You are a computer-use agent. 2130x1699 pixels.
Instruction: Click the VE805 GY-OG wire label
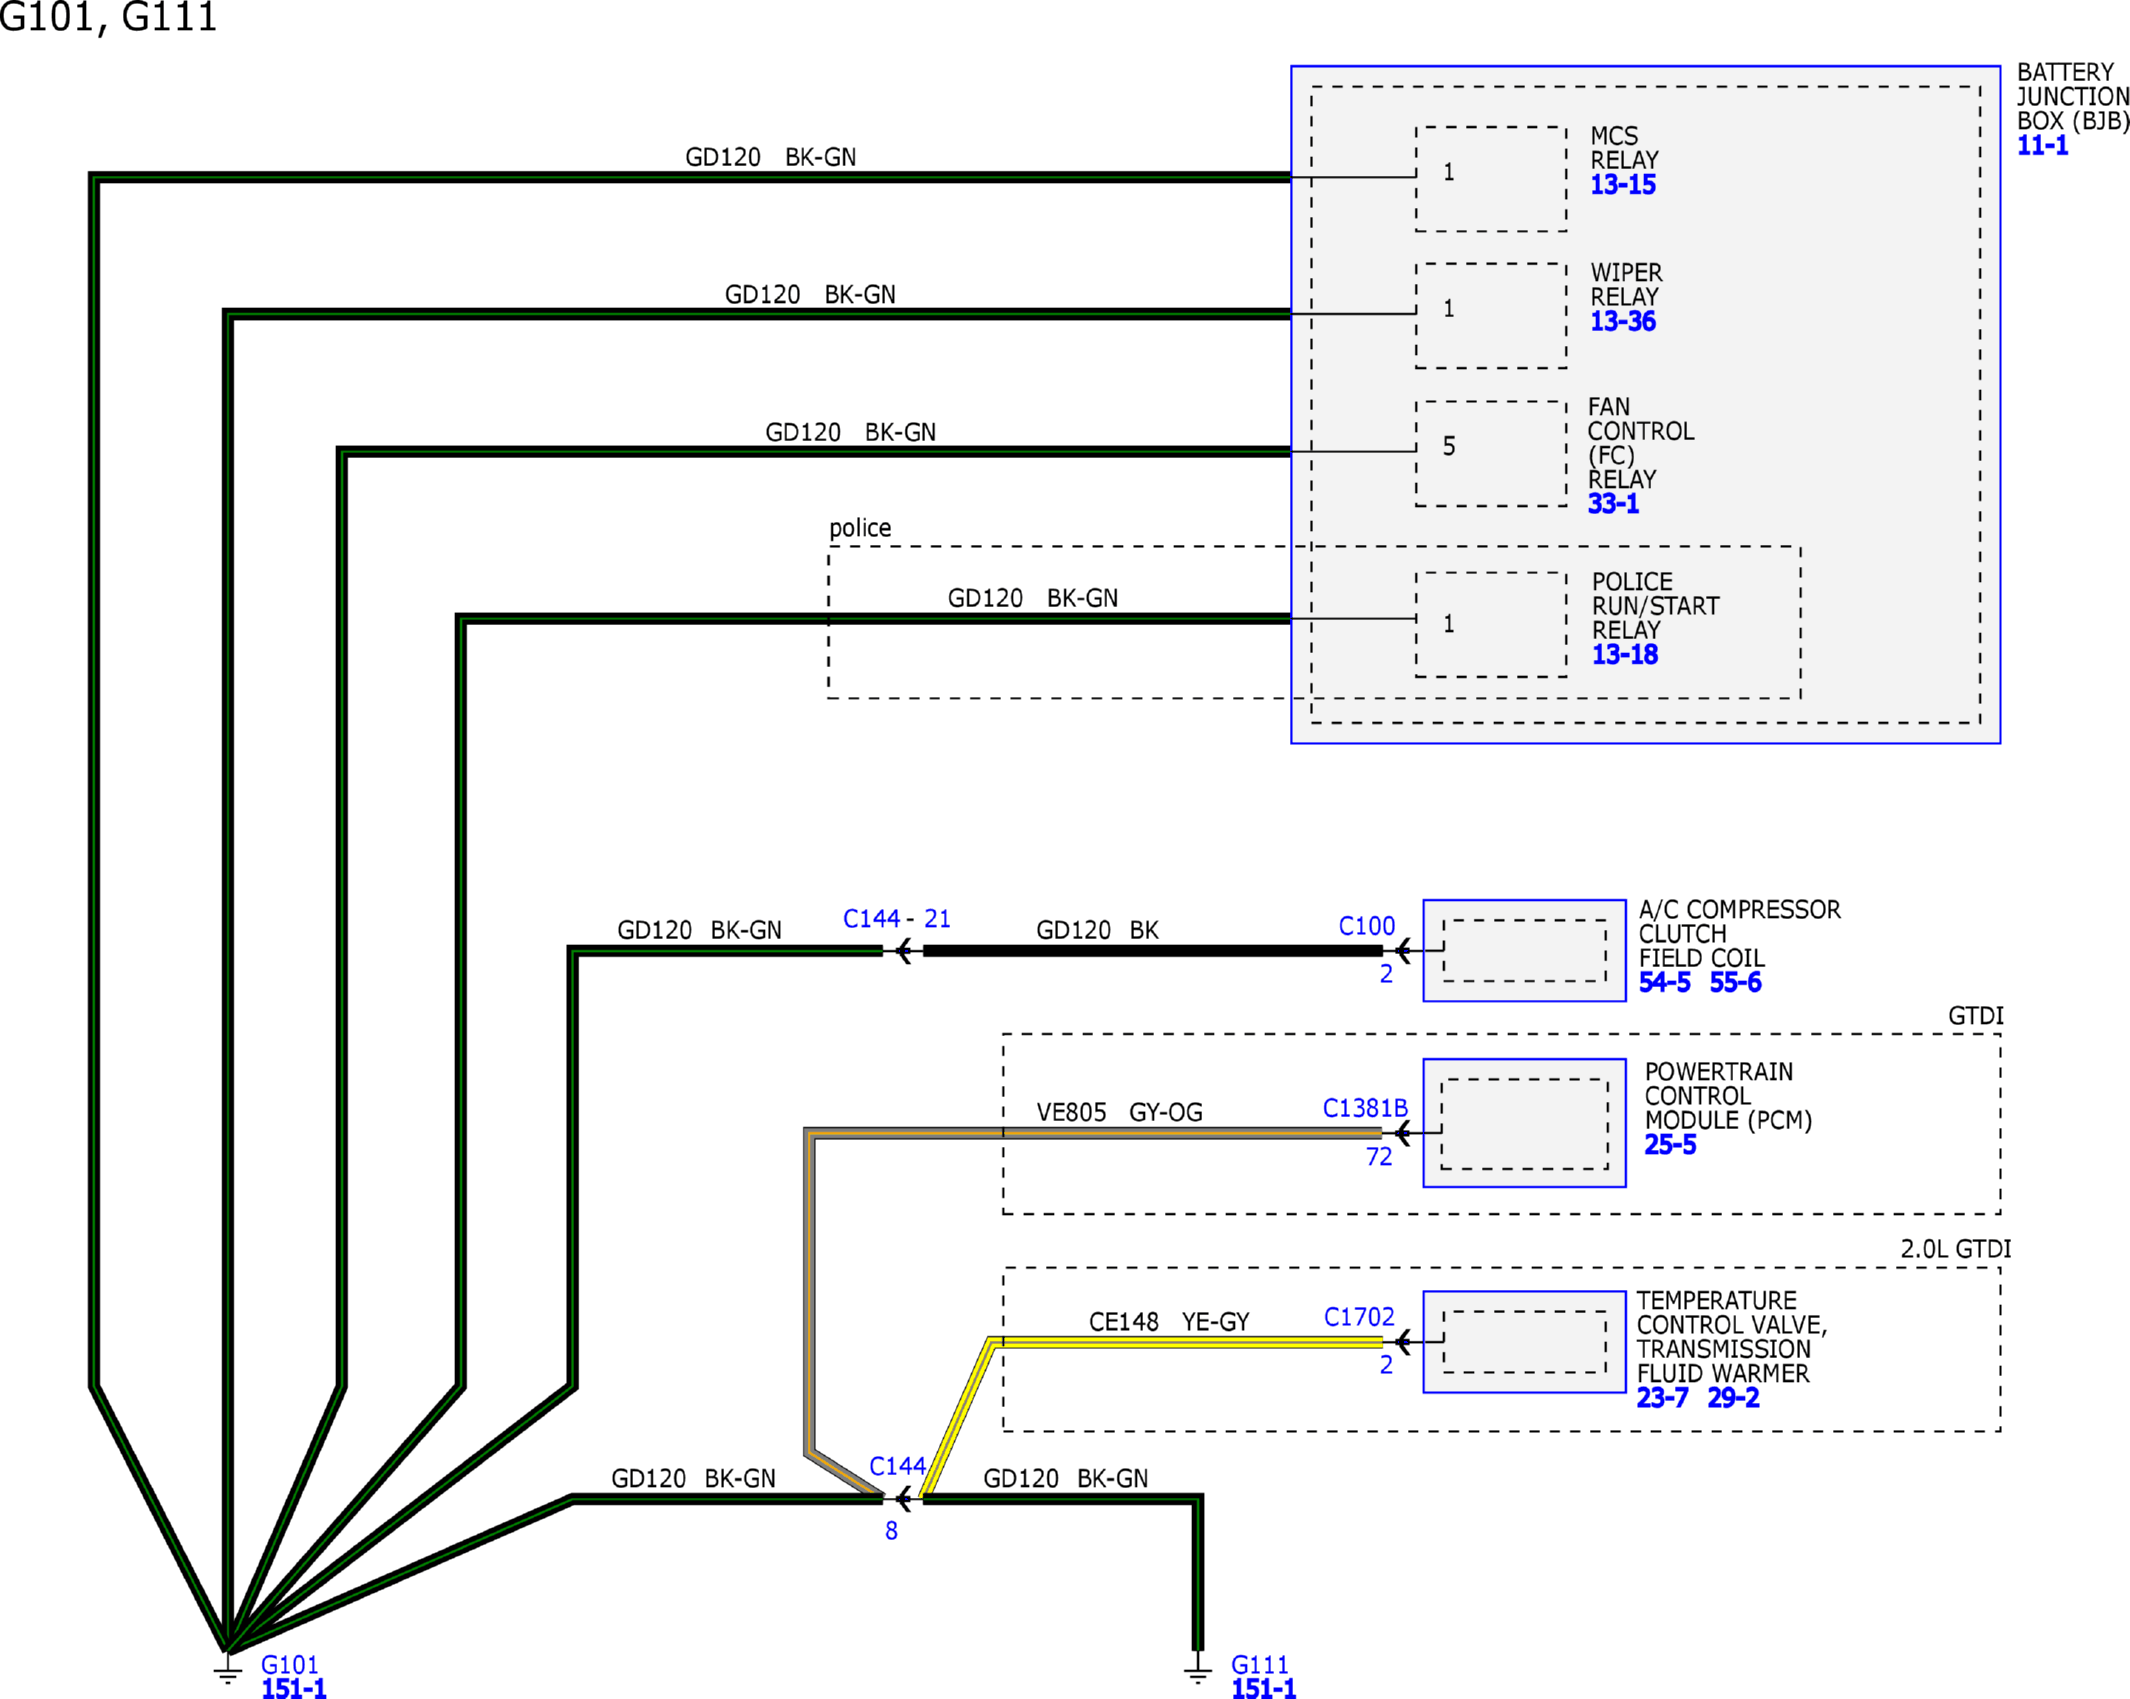[1118, 1112]
